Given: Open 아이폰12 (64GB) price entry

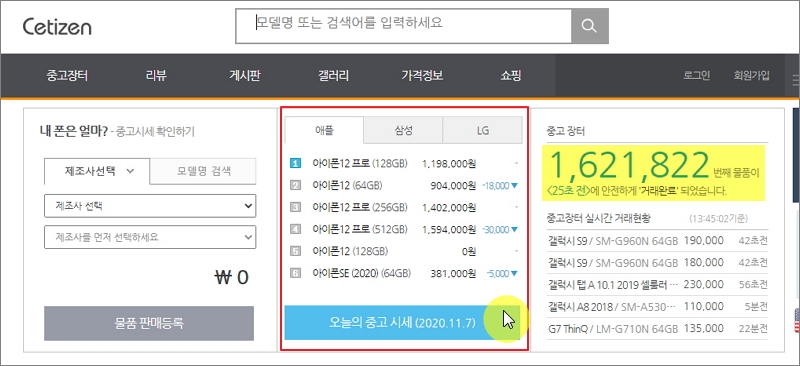Looking at the screenshot, I should (x=347, y=186).
